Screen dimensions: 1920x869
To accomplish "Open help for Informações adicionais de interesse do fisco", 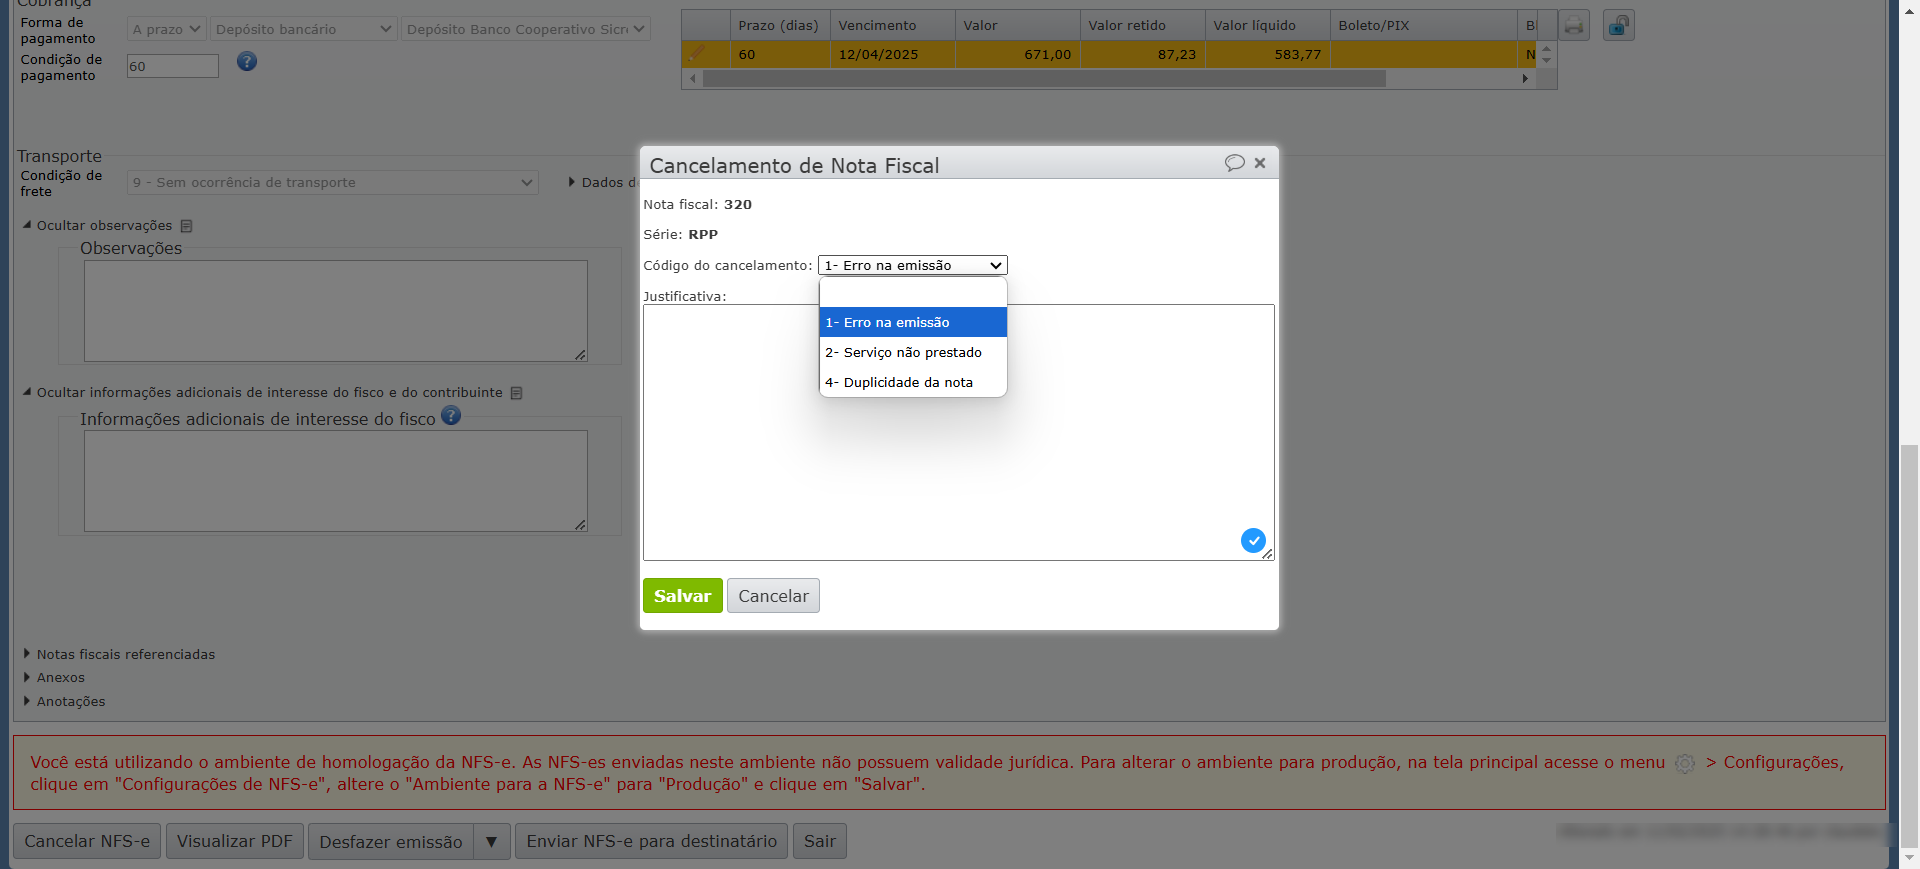I will (451, 416).
